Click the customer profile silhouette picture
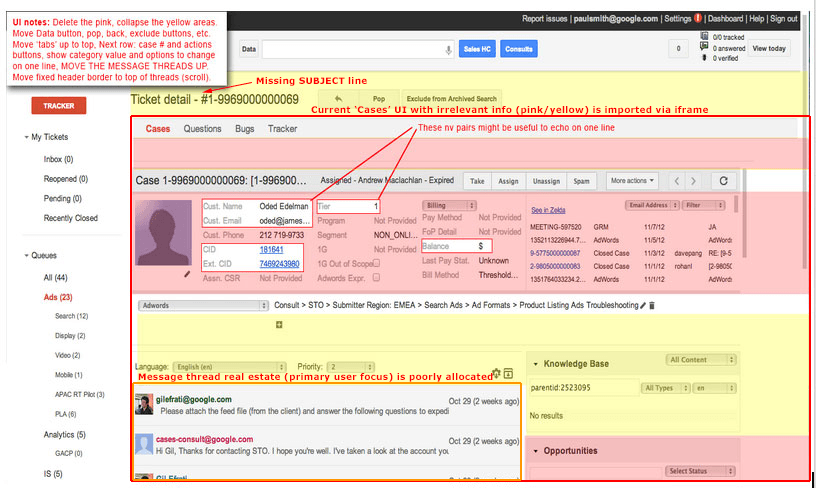Viewport: 816px width, 488px height. pyautogui.click(x=163, y=233)
